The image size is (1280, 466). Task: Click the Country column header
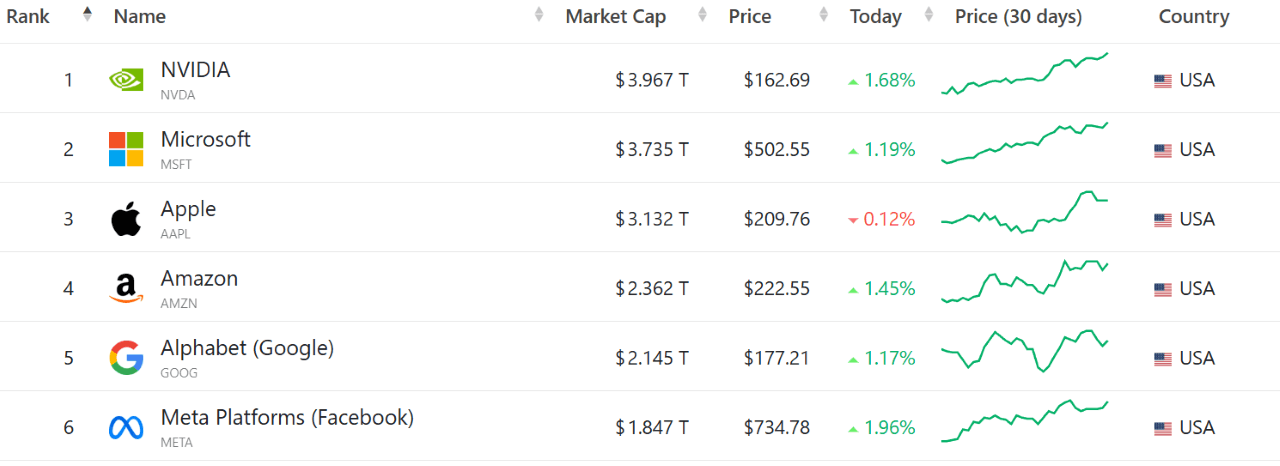click(1193, 16)
